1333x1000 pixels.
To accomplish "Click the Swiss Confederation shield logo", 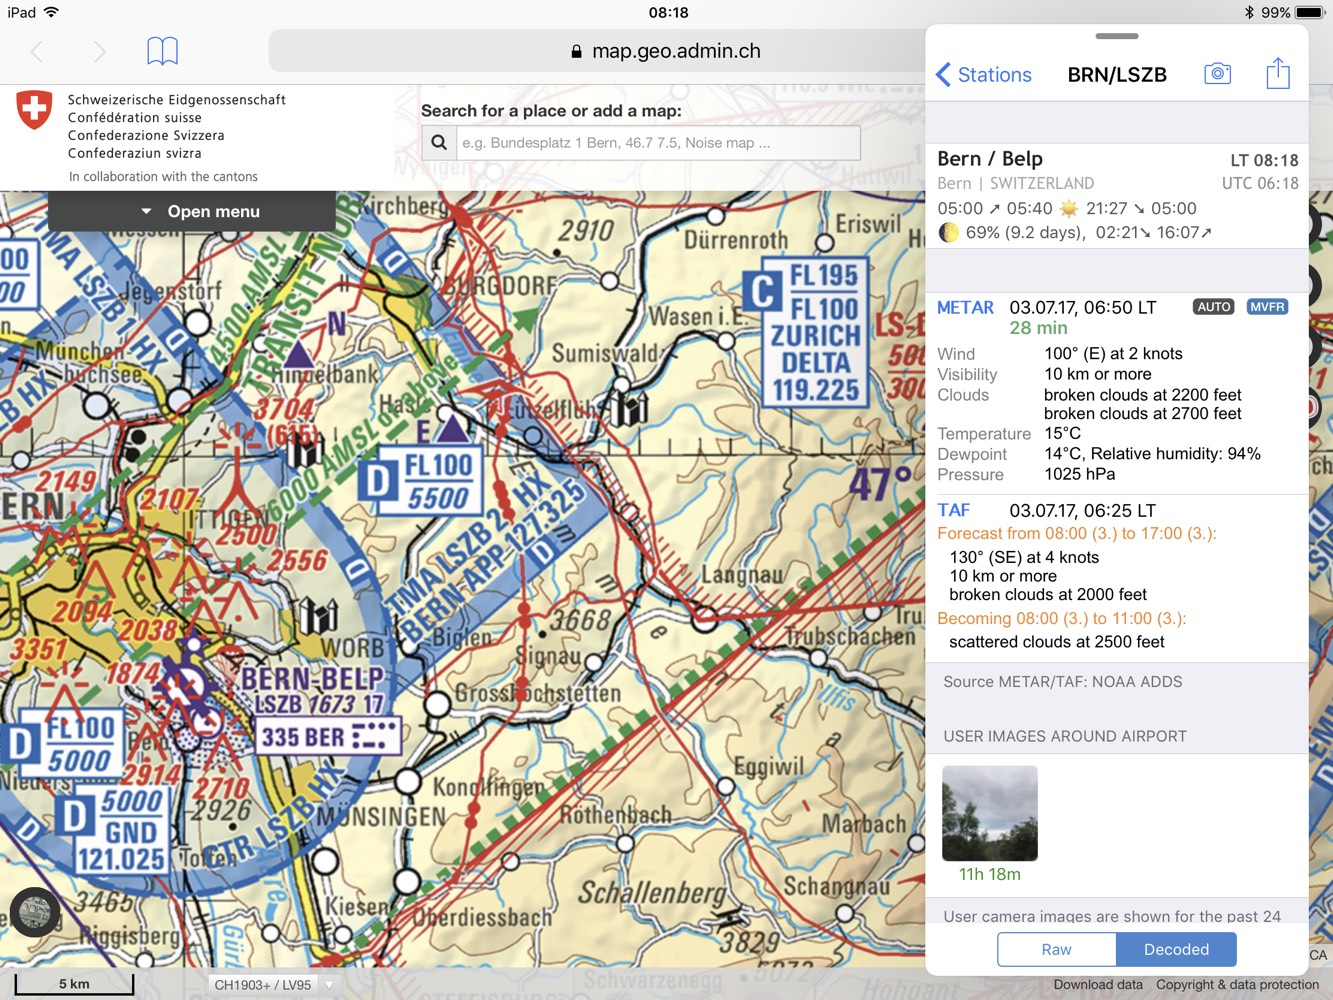I will coord(35,109).
